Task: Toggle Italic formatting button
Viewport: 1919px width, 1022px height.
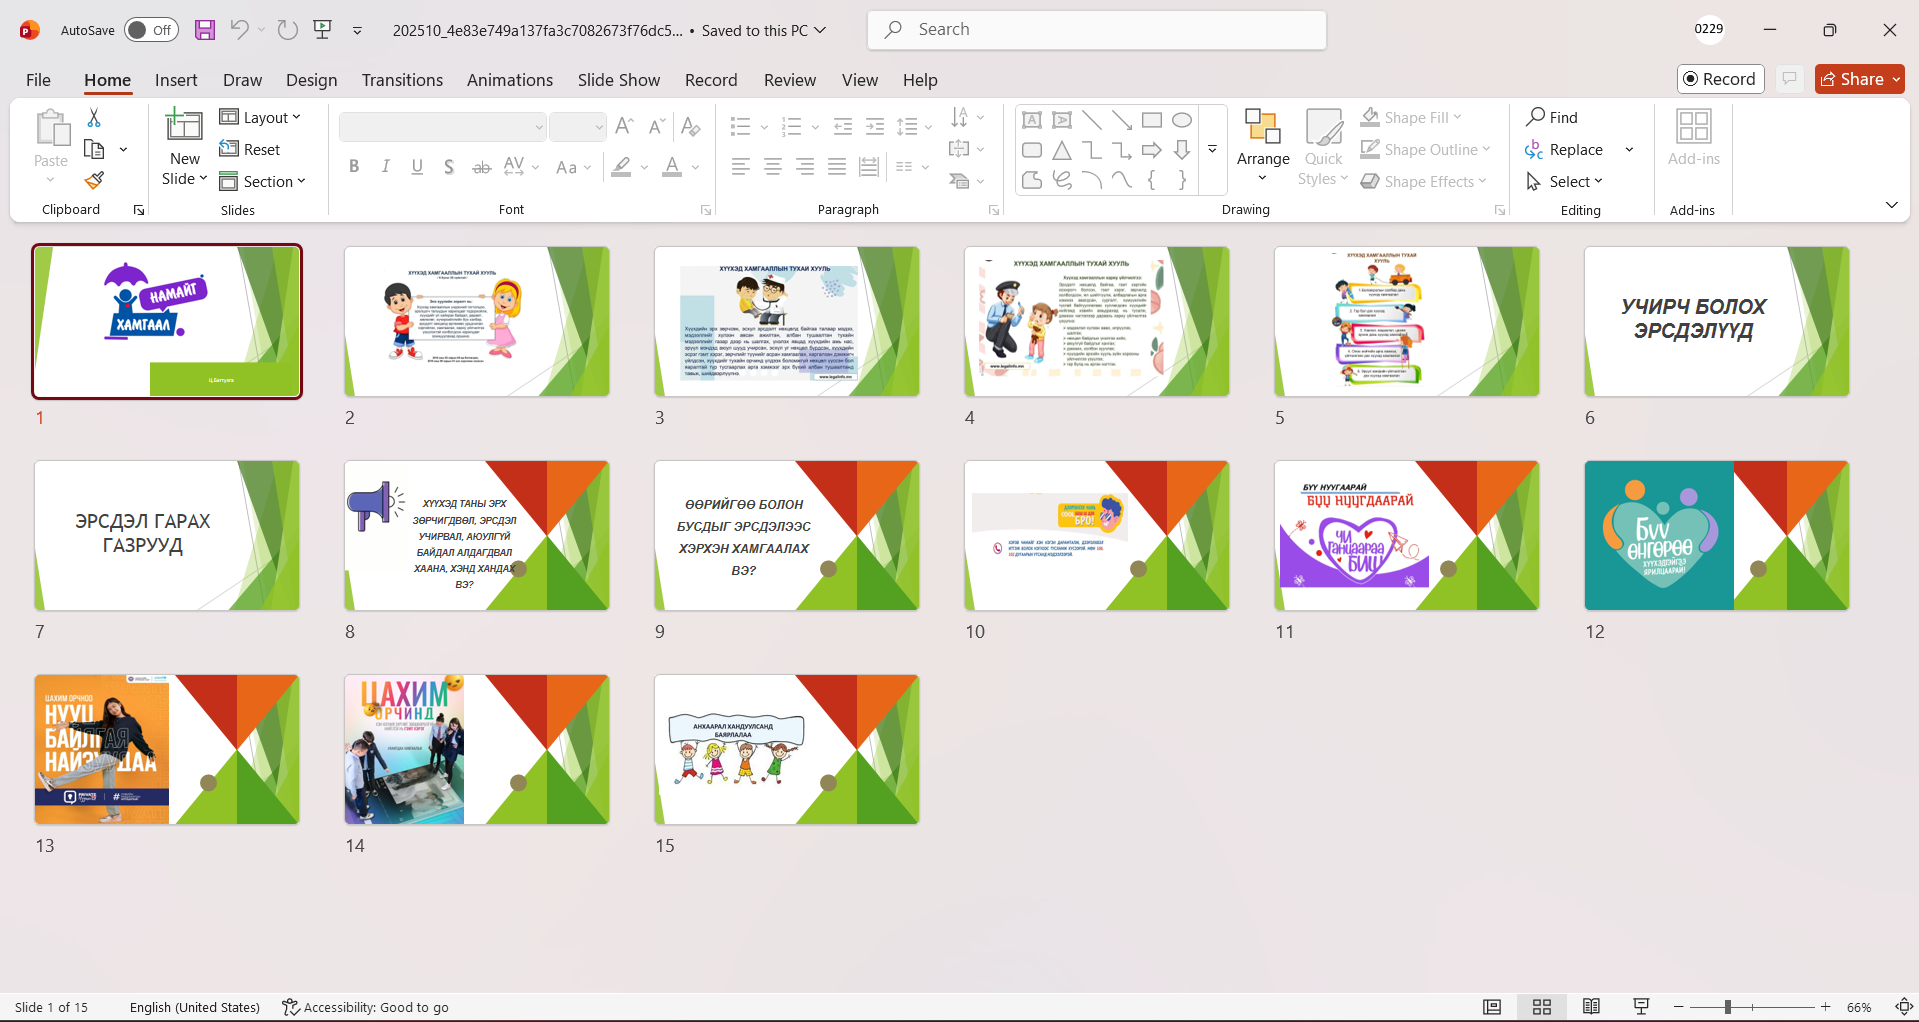Action: (x=386, y=167)
